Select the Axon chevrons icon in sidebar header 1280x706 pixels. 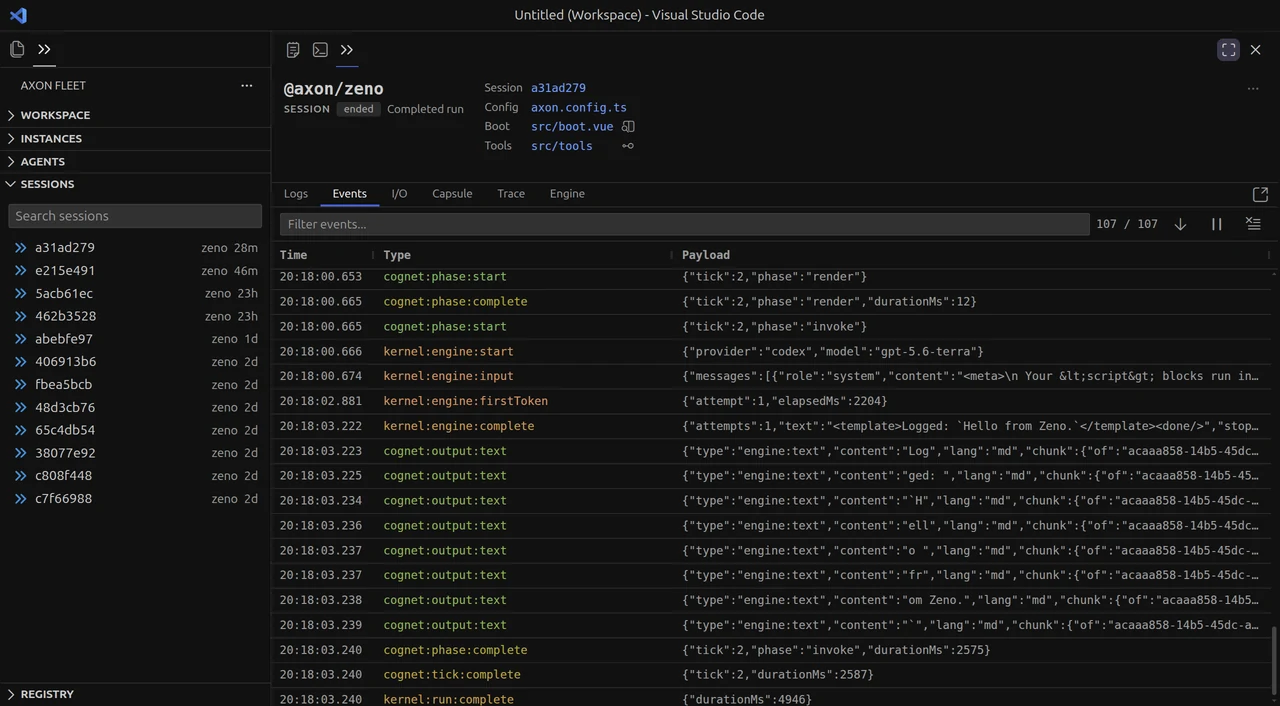(44, 49)
